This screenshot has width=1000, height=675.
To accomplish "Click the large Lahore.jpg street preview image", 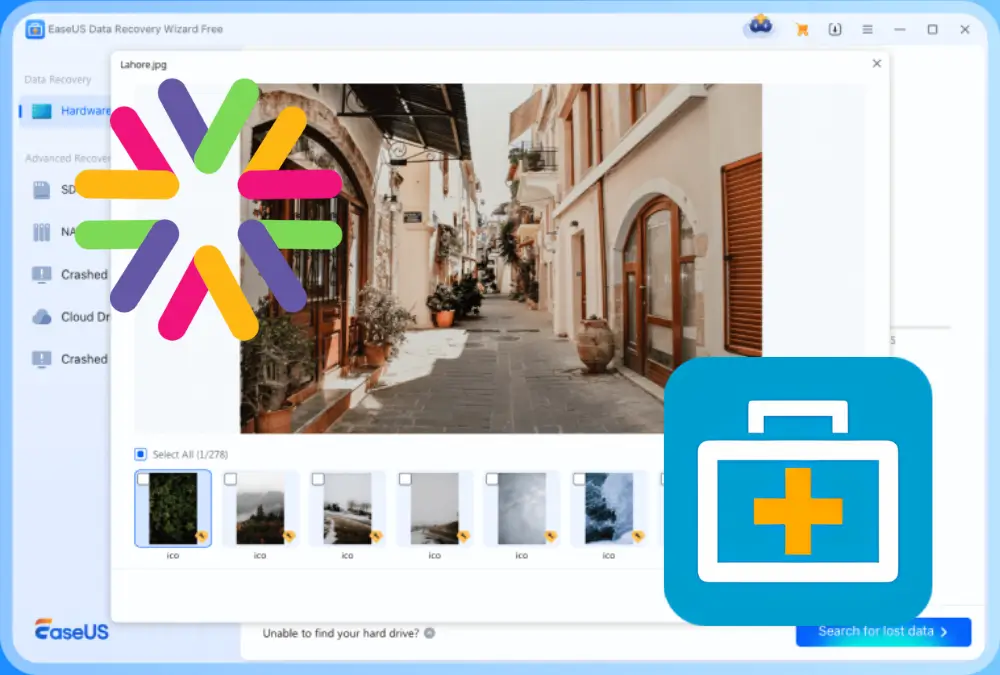I will (501, 258).
